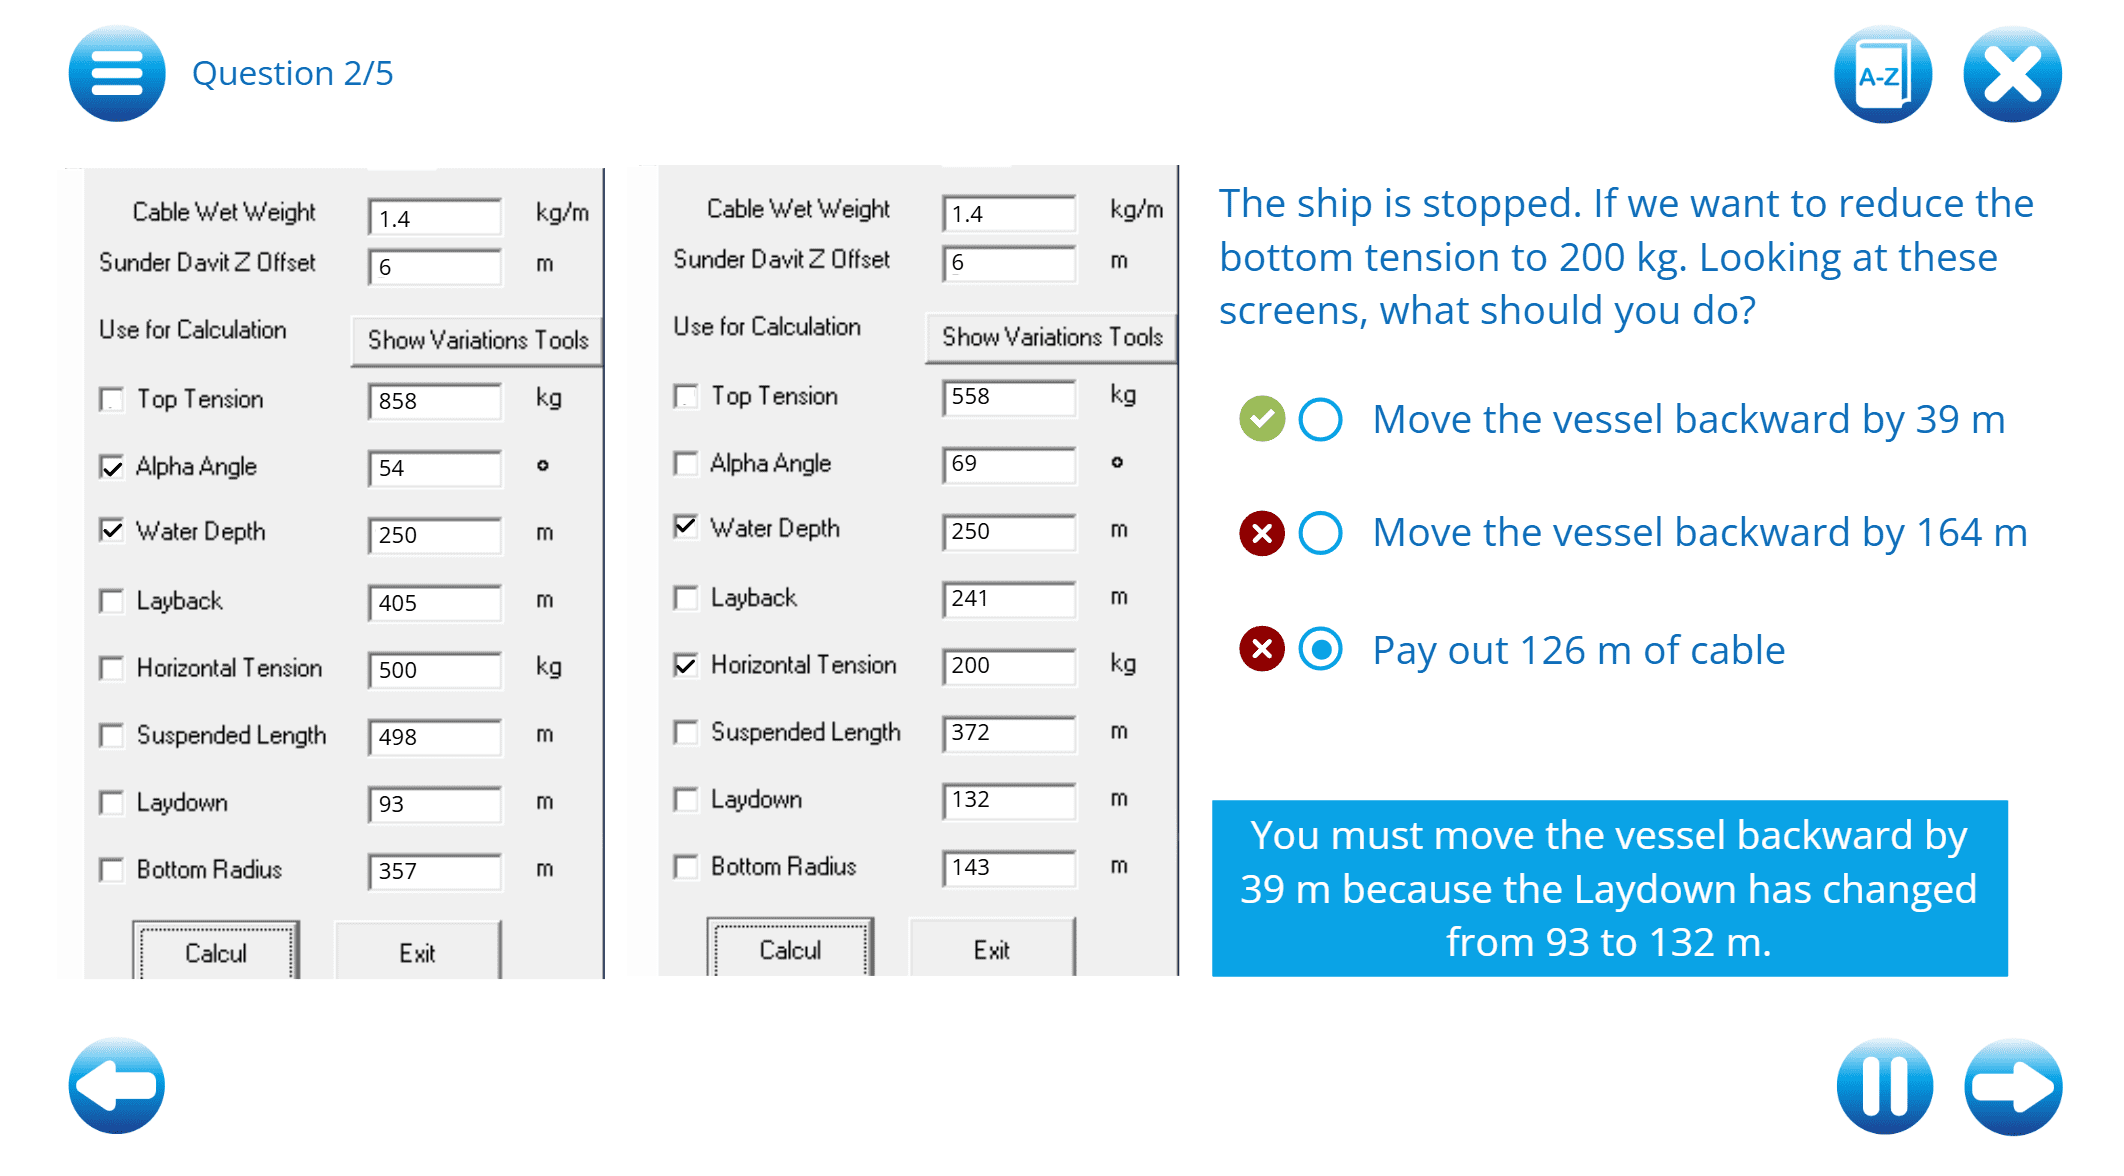Select 'Move the vessel backward by 39 m'

pos(1320,420)
